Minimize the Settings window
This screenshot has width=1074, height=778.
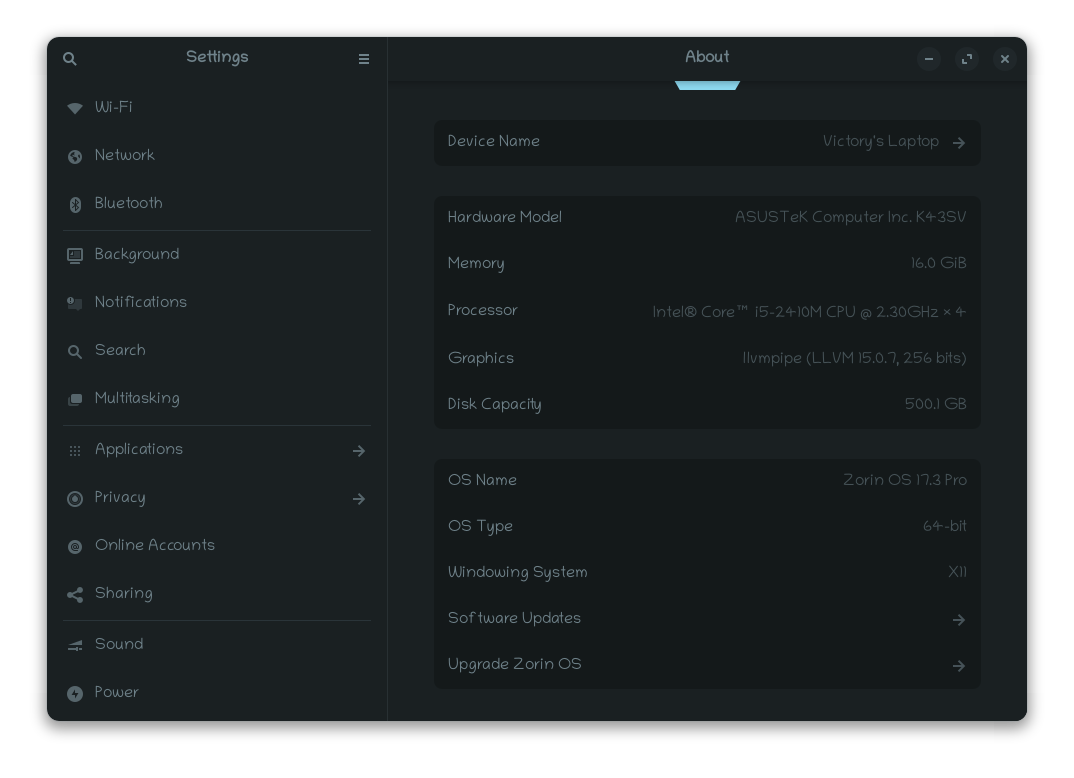929,60
